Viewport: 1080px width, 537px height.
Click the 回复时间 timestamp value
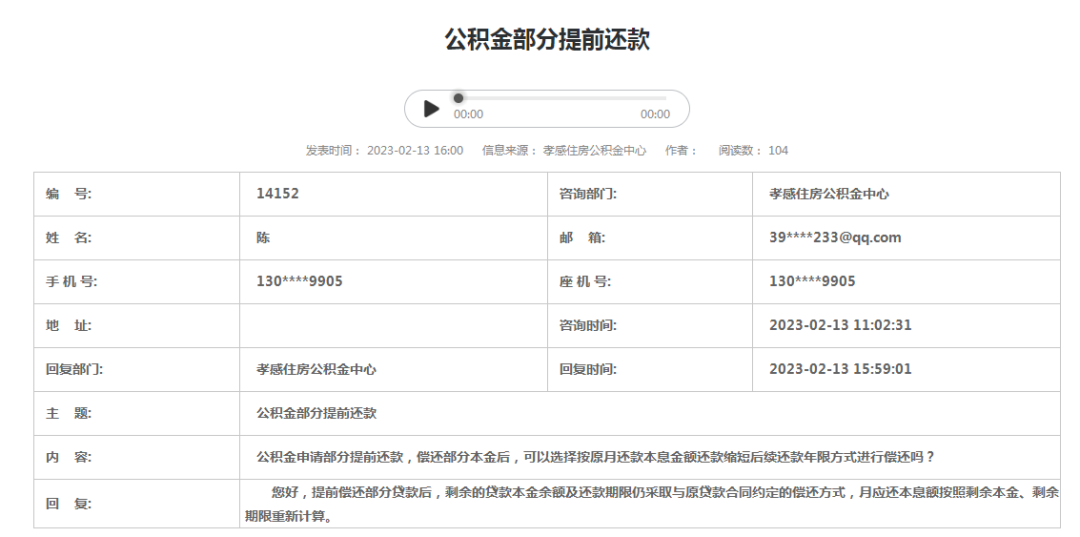click(840, 369)
